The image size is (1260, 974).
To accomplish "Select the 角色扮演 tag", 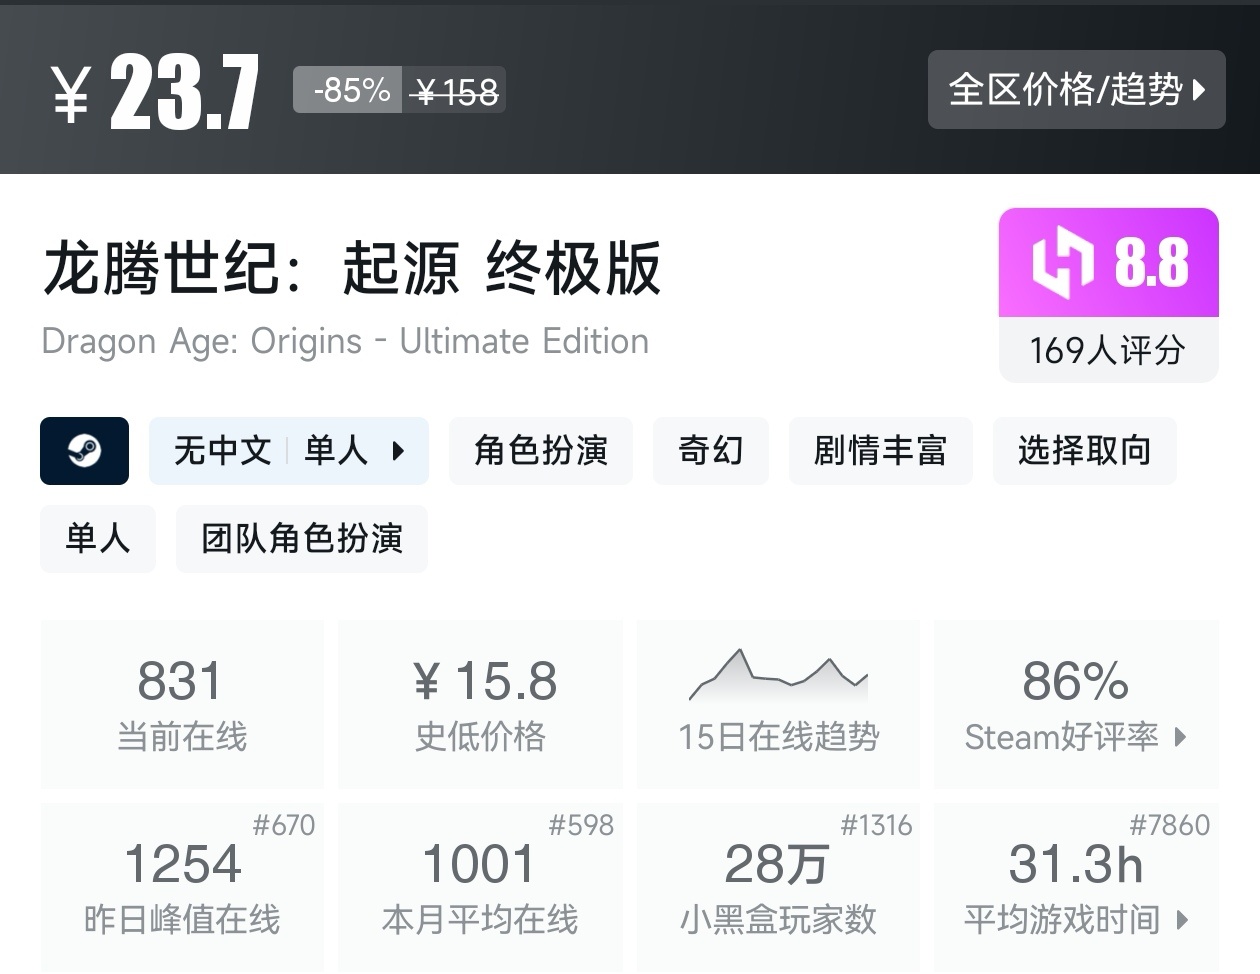I will [541, 451].
